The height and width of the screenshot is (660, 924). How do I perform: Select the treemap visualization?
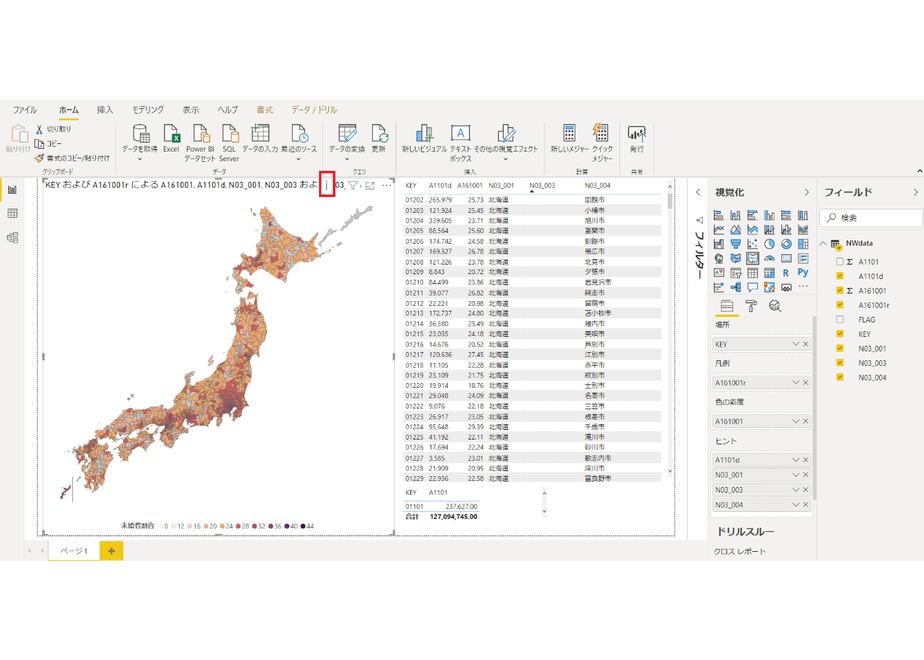(803, 244)
